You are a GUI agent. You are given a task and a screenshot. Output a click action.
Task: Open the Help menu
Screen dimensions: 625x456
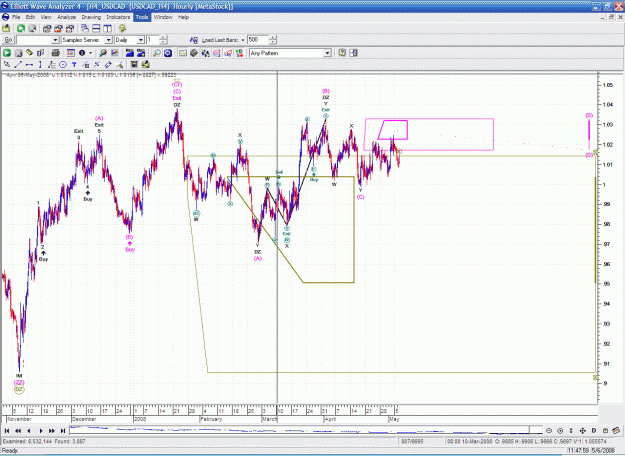click(183, 17)
